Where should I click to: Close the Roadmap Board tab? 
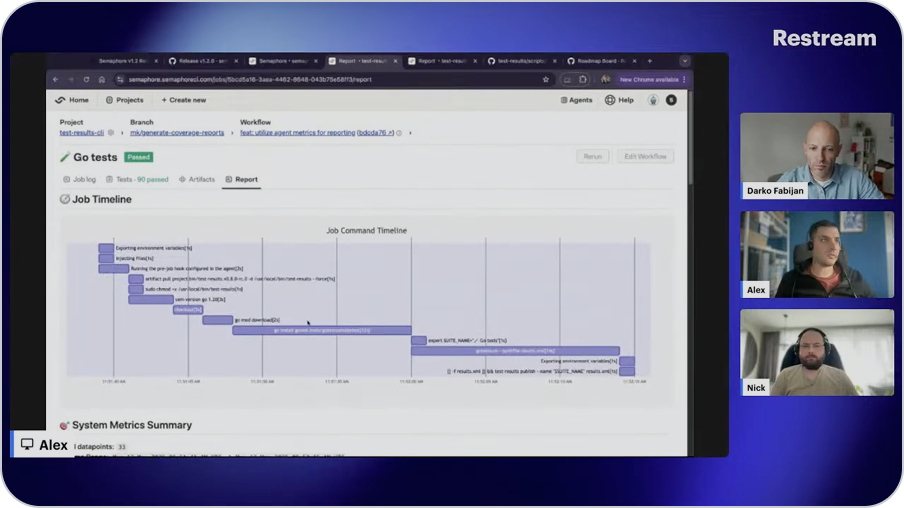[634, 61]
